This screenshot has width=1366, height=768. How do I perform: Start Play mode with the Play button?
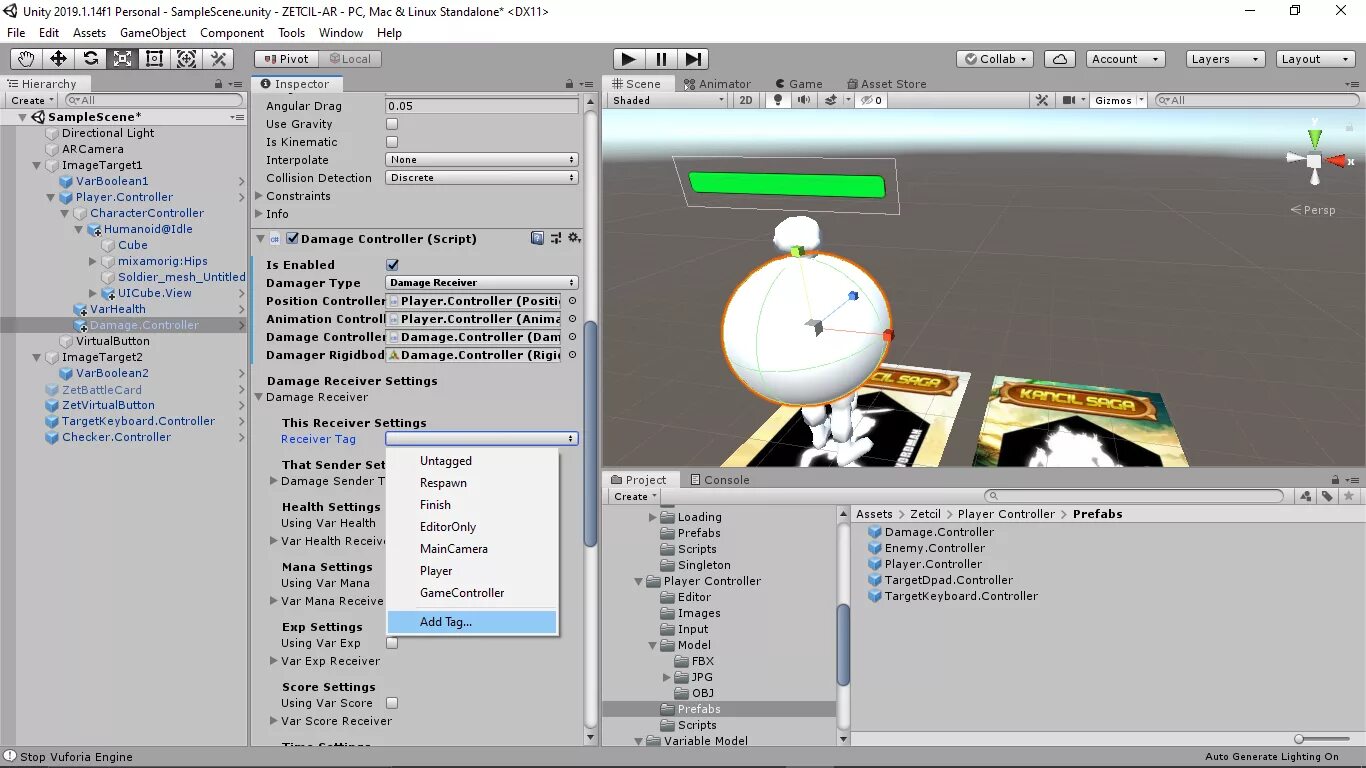click(629, 59)
